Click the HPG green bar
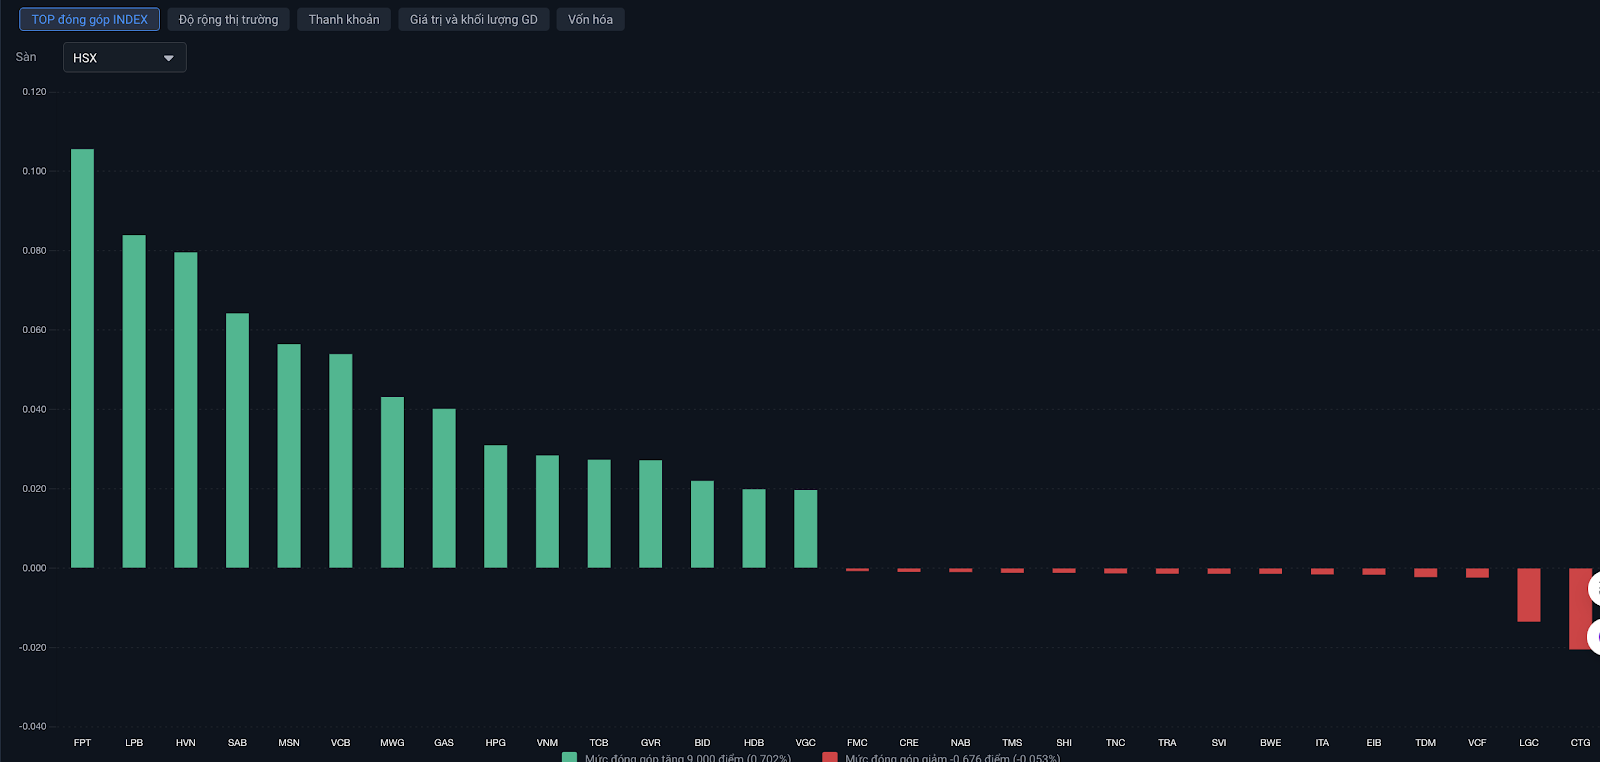Screen dimensions: 1600x762 click(496, 506)
